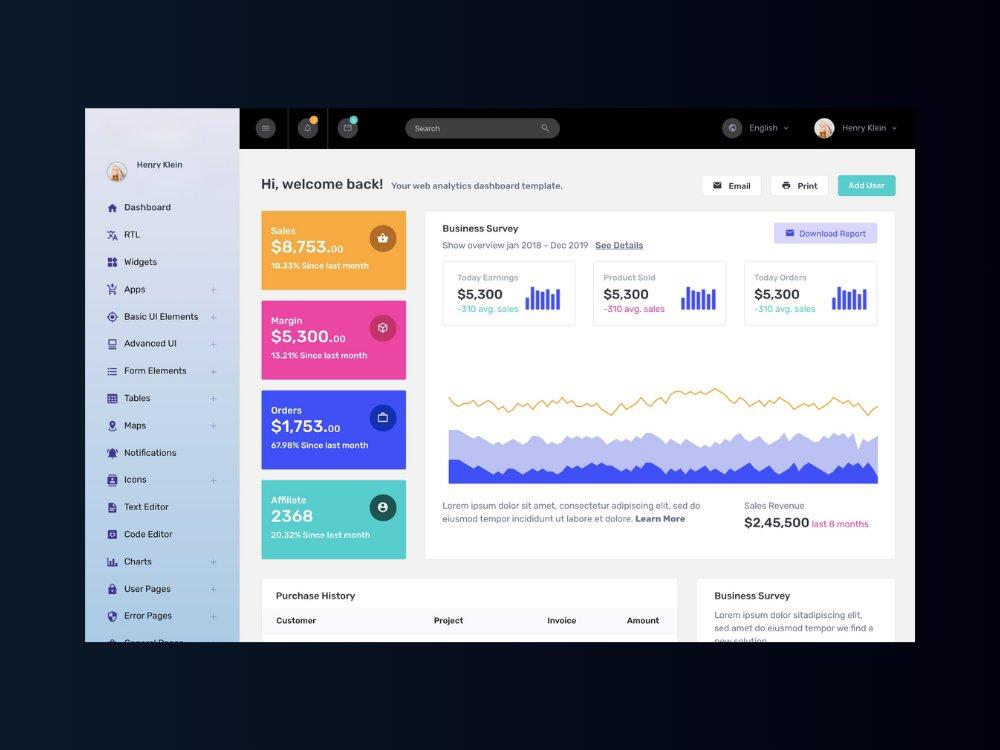Screen dimensions: 1000x750
Task: Open the Dashboard menu item
Action: point(147,207)
